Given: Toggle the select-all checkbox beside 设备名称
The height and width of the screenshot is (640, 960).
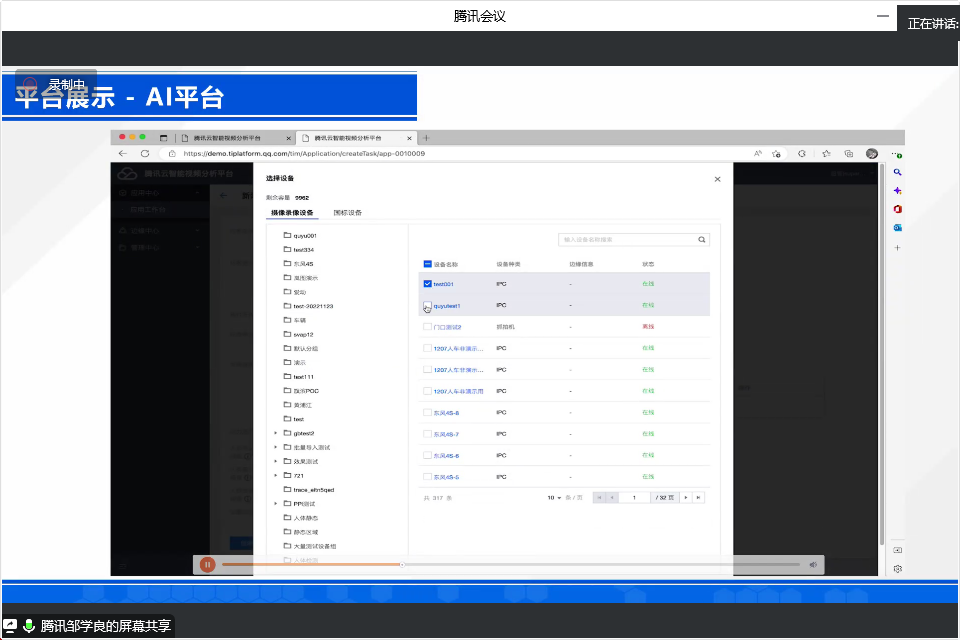Looking at the screenshot, I should click(x=428, y=264).
